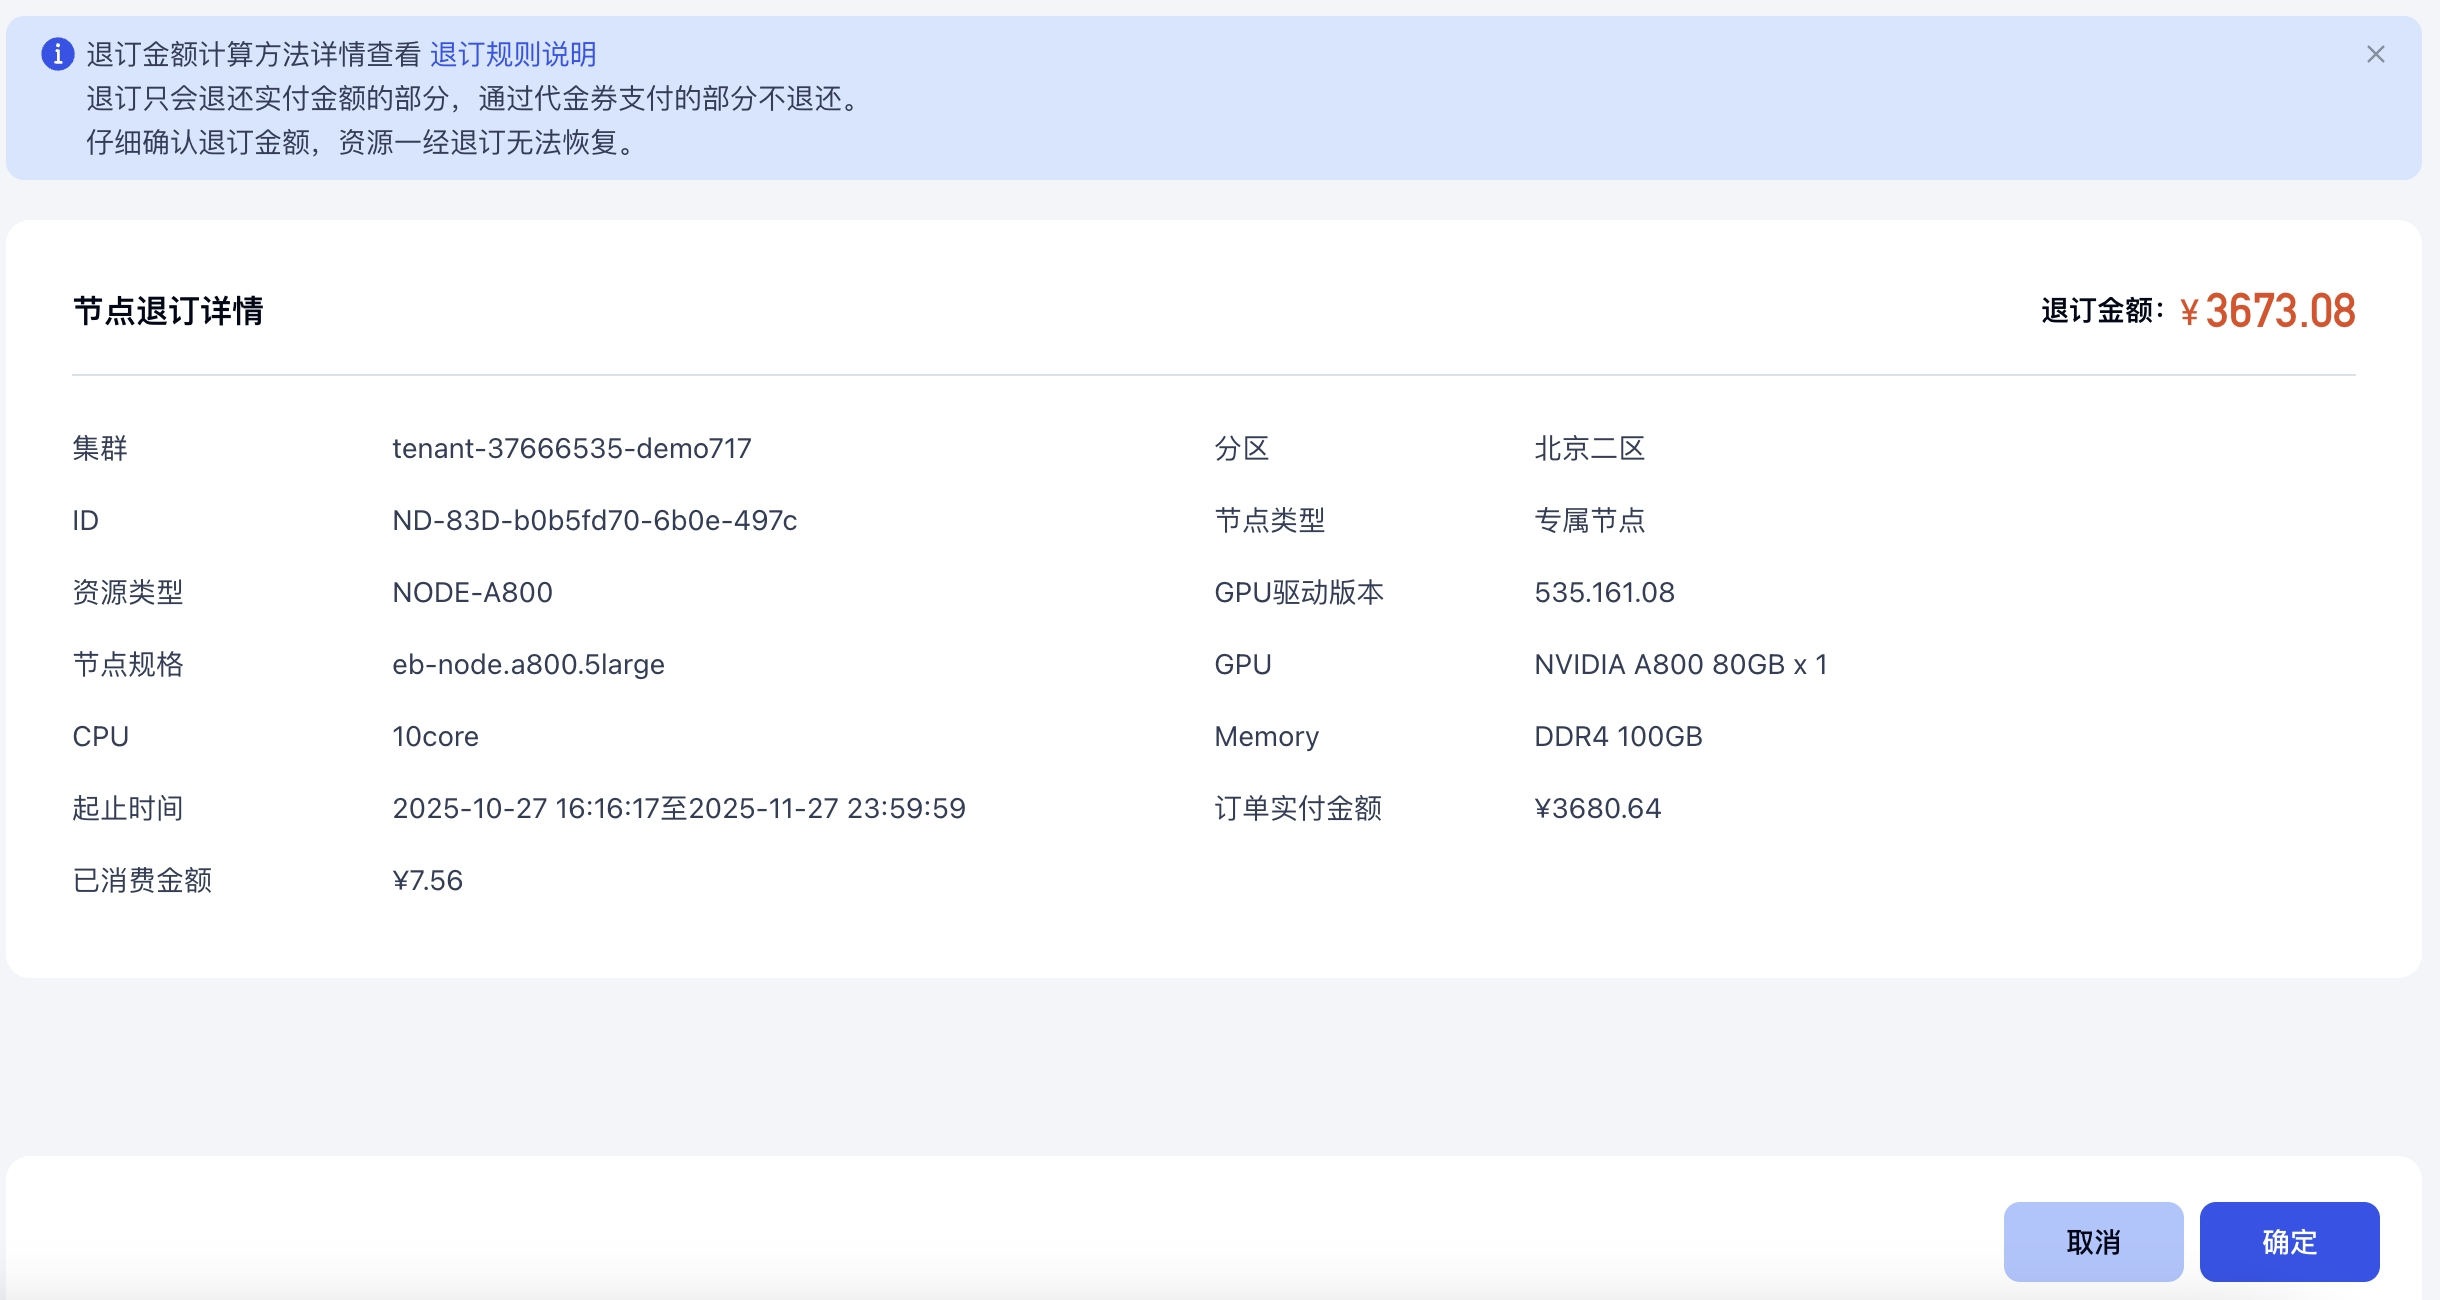Viewport: 2440px width, 1300px height.
Task: Open the 退订规则说明 link
Action: (x=513, y=54)
